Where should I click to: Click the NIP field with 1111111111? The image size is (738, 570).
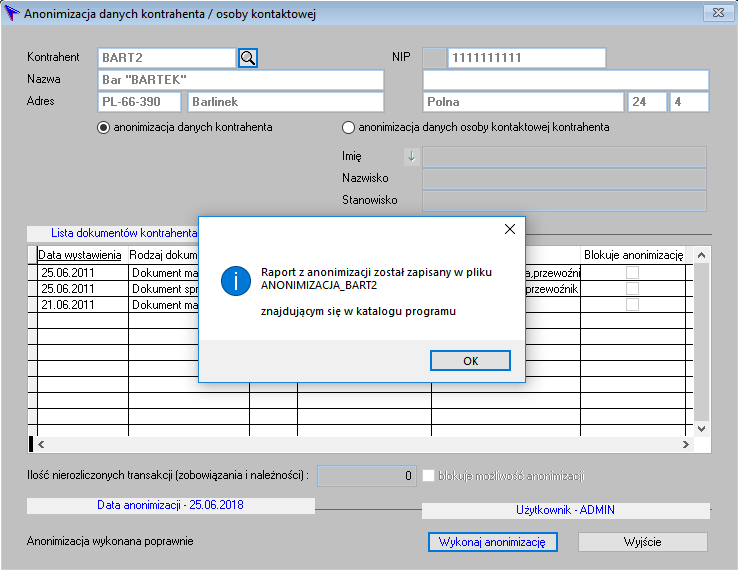point(526,58)
